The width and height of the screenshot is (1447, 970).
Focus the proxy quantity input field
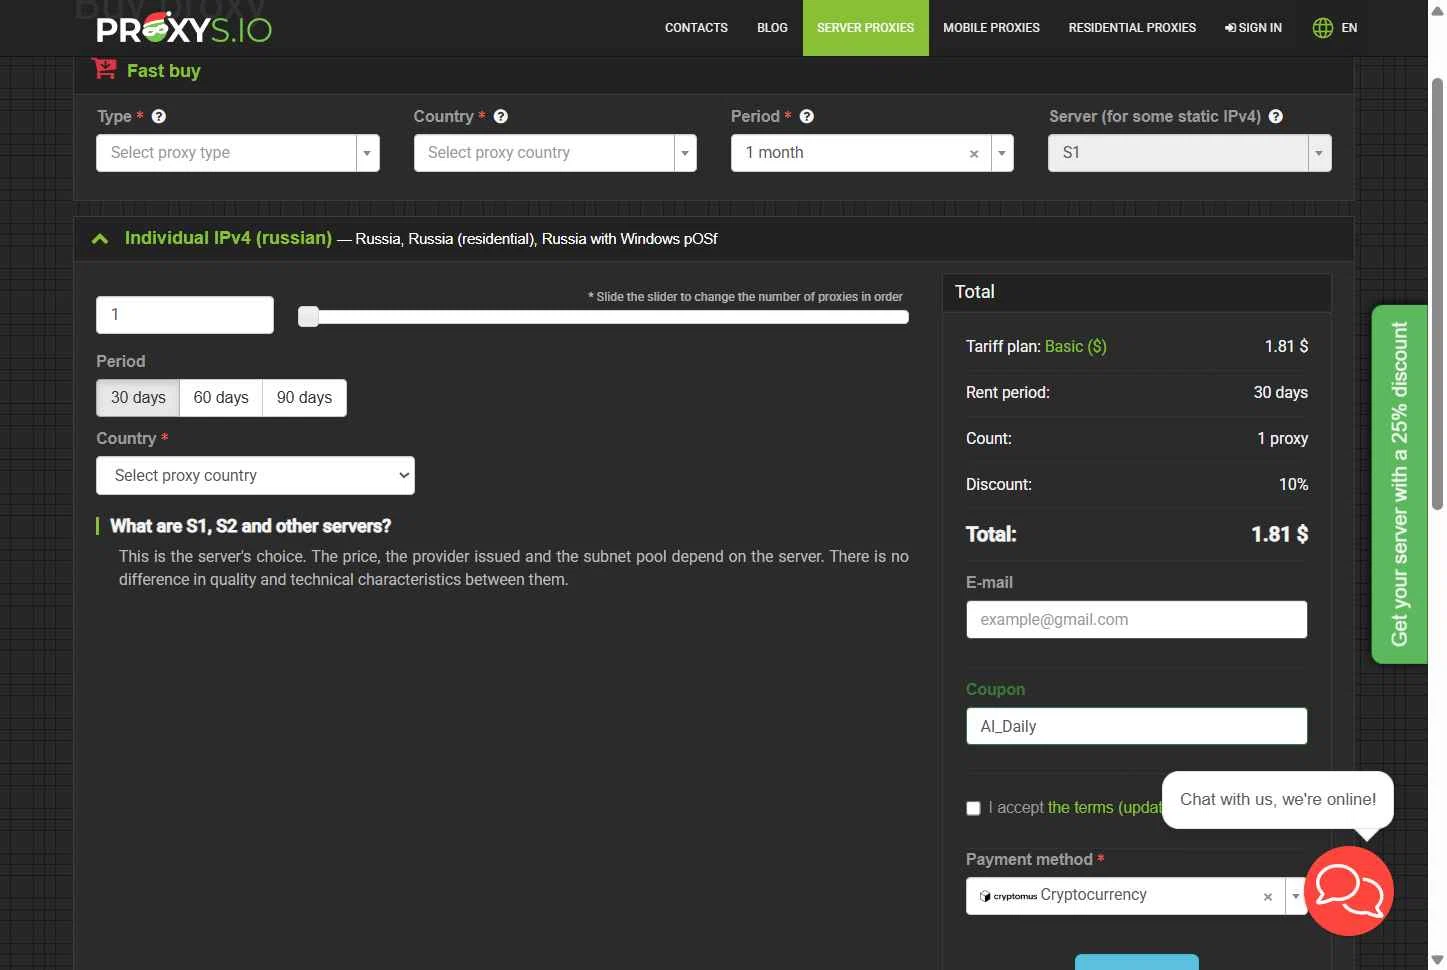[185, 315]
